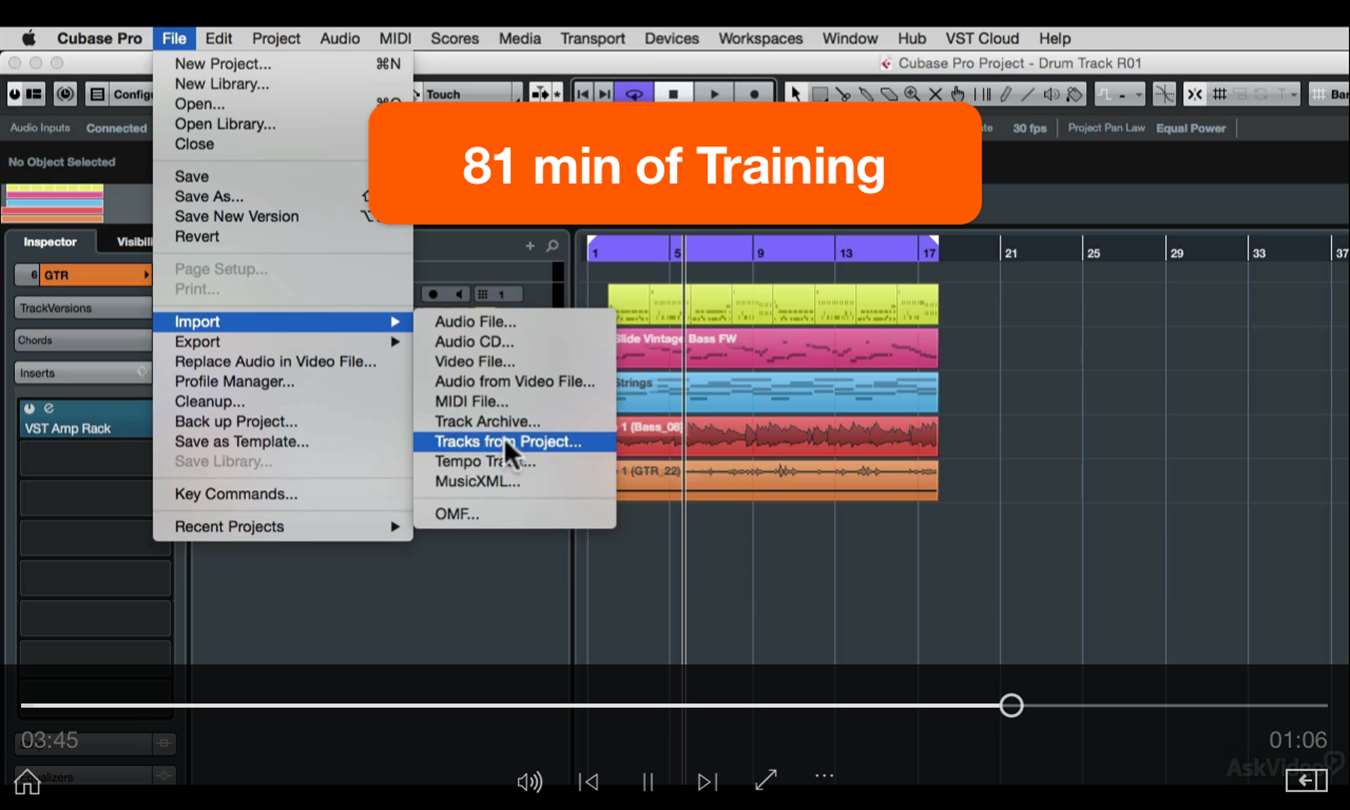Open the GTR track name arrow

click(146, 275)
